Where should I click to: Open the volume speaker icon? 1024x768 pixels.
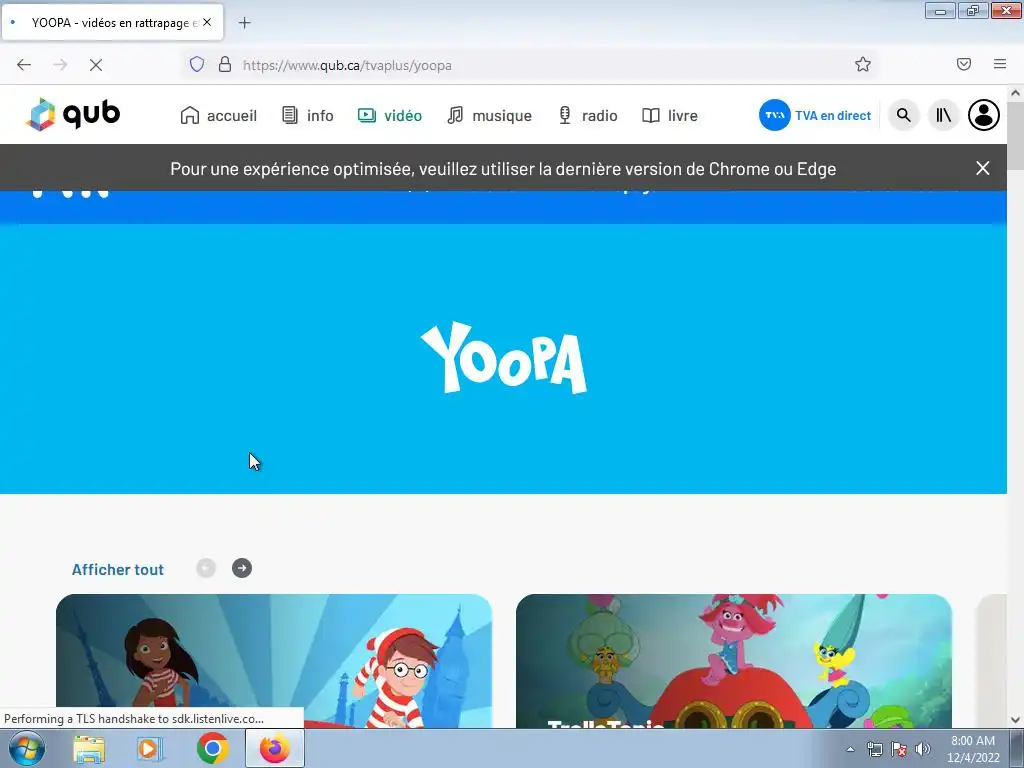click(922, 749)
